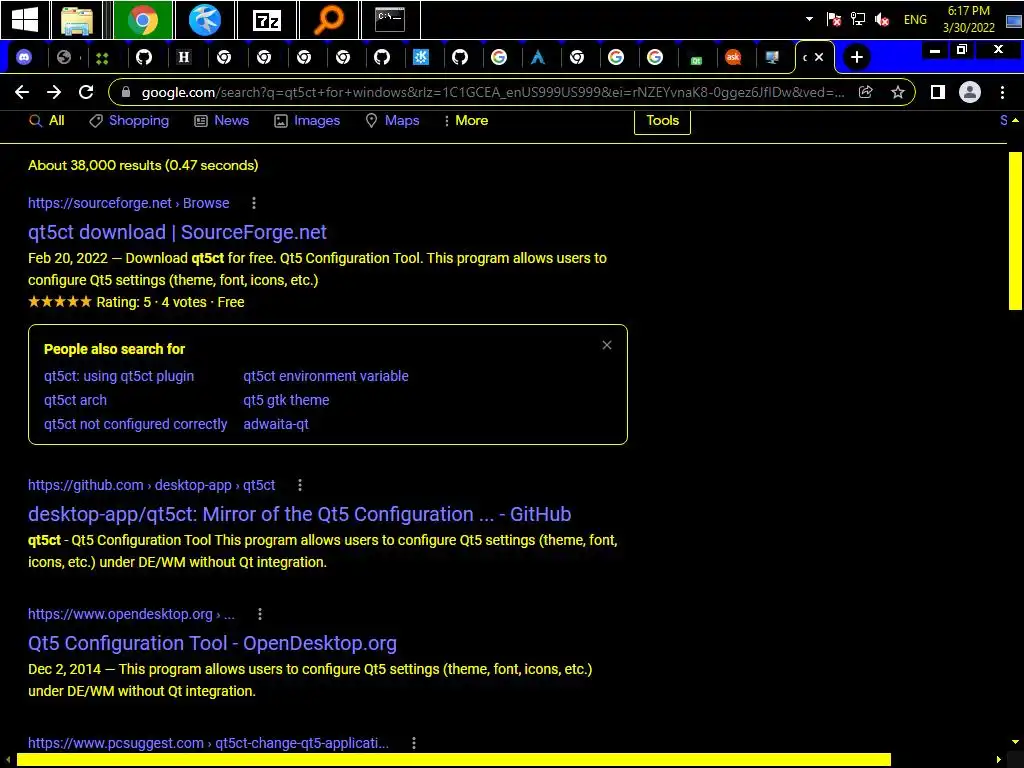Viewport: 1024px width, 768px height.
Task: Go forward to the next page
Action: (54, 92)
